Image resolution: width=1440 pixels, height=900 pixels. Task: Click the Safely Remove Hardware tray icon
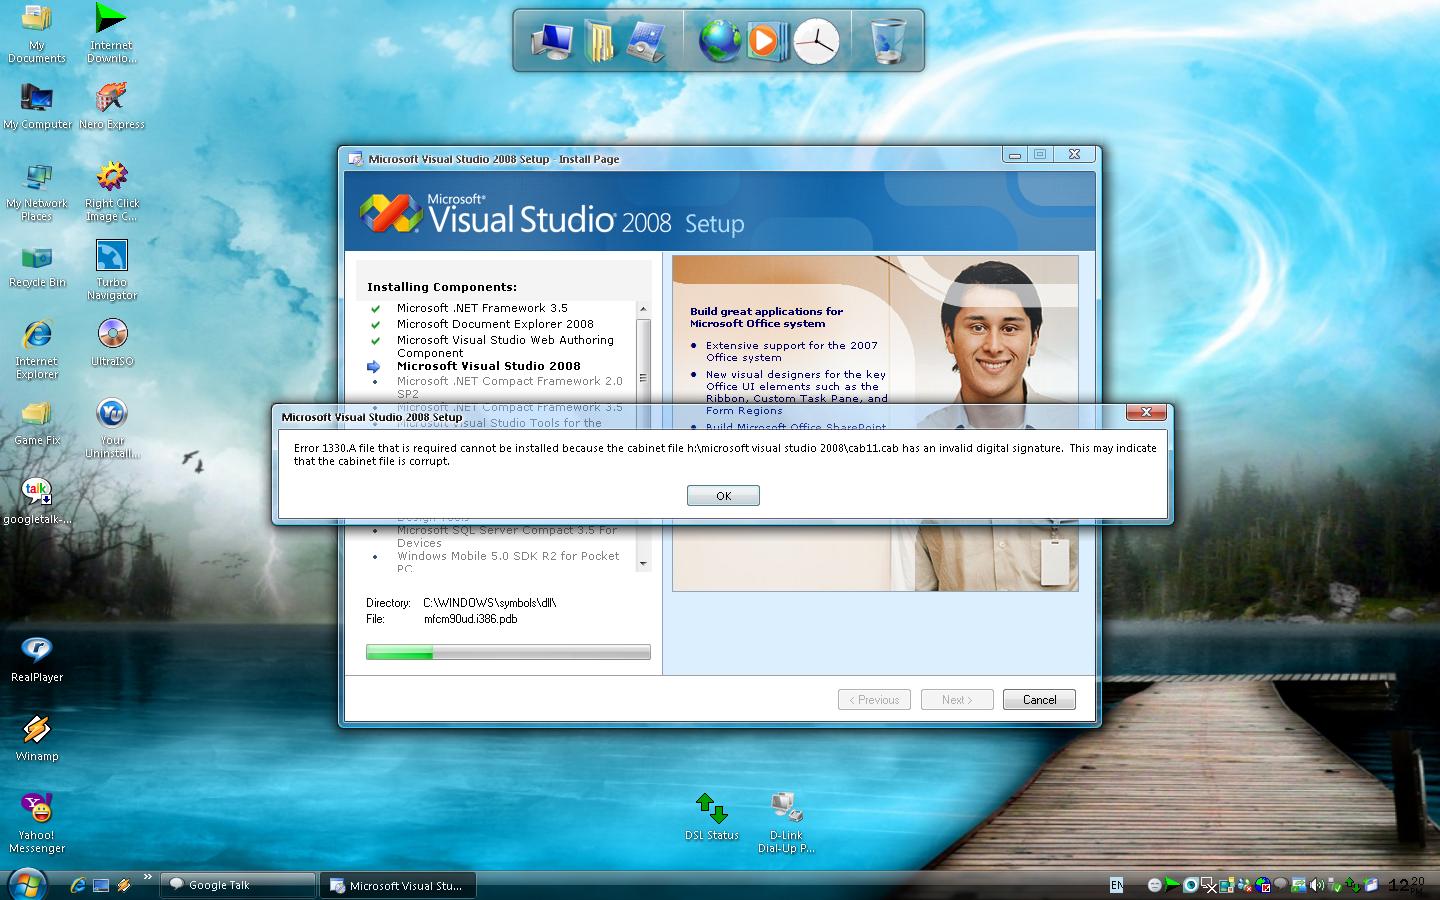(1335, 885)
